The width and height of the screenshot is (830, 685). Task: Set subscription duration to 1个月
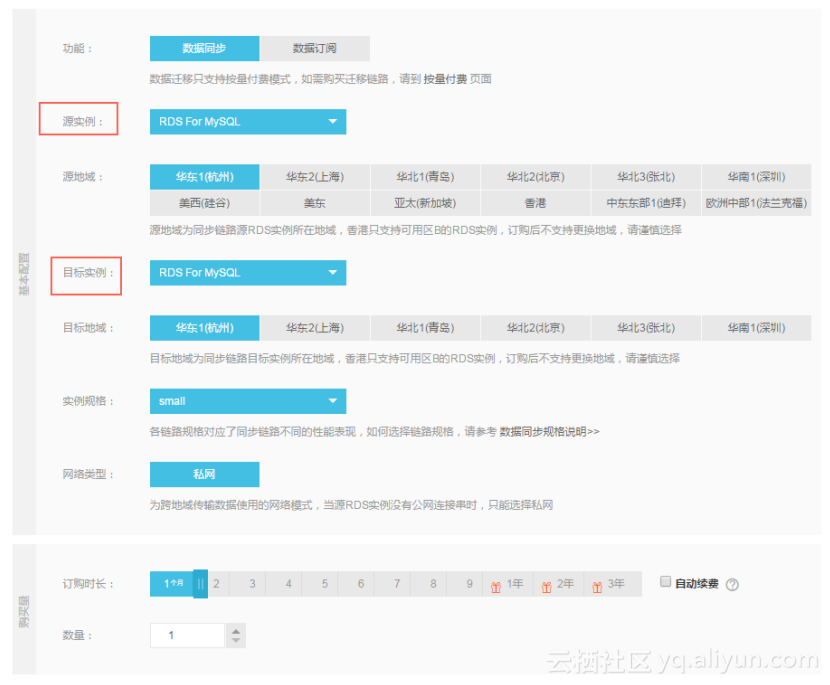point(172,584)
